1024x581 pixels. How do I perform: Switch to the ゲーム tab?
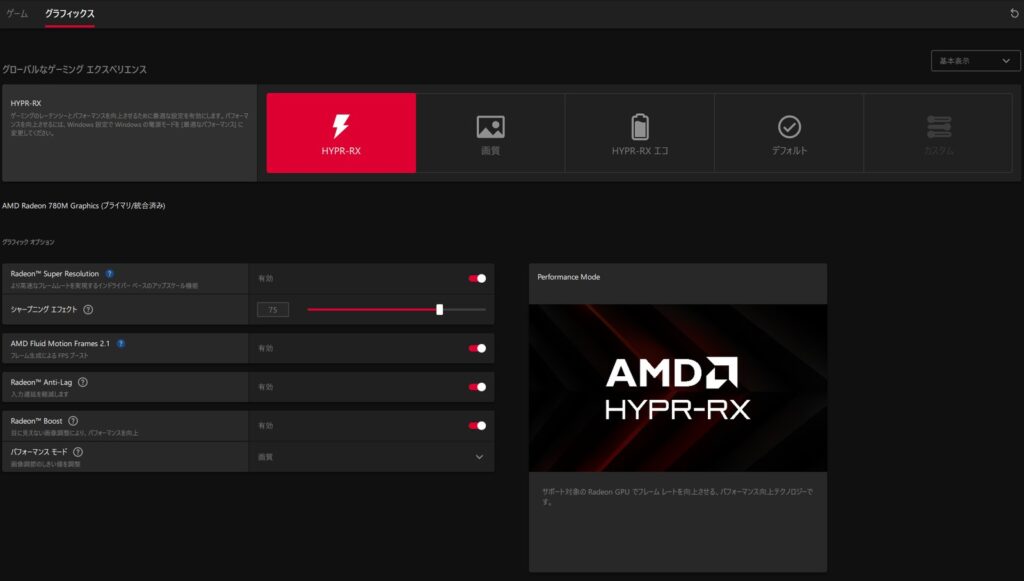[17, 13]
